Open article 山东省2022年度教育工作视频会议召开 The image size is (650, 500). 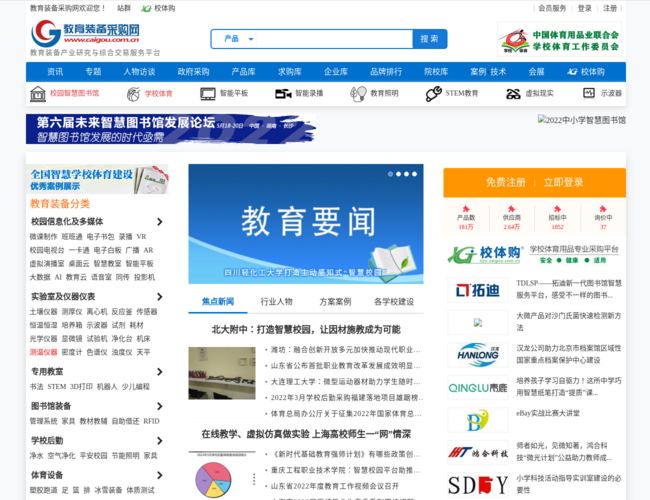[335, 486]
